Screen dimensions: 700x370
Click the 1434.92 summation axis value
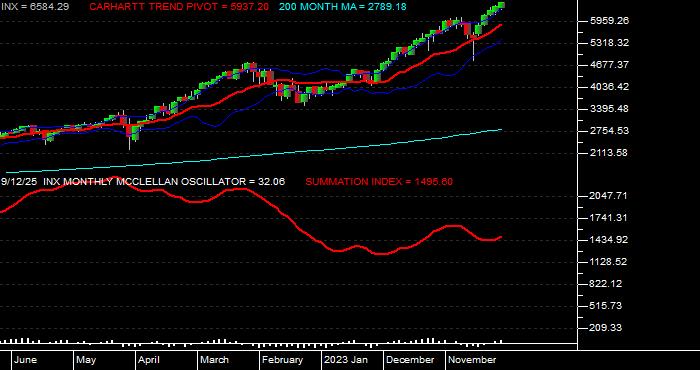pyautogui.click(x=608, y=240)
